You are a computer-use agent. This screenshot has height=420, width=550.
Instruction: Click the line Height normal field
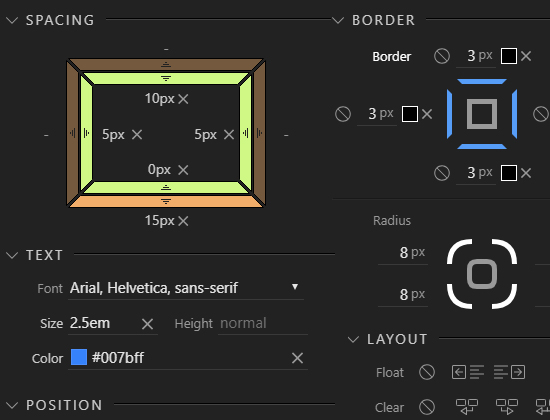click(263, 323)
